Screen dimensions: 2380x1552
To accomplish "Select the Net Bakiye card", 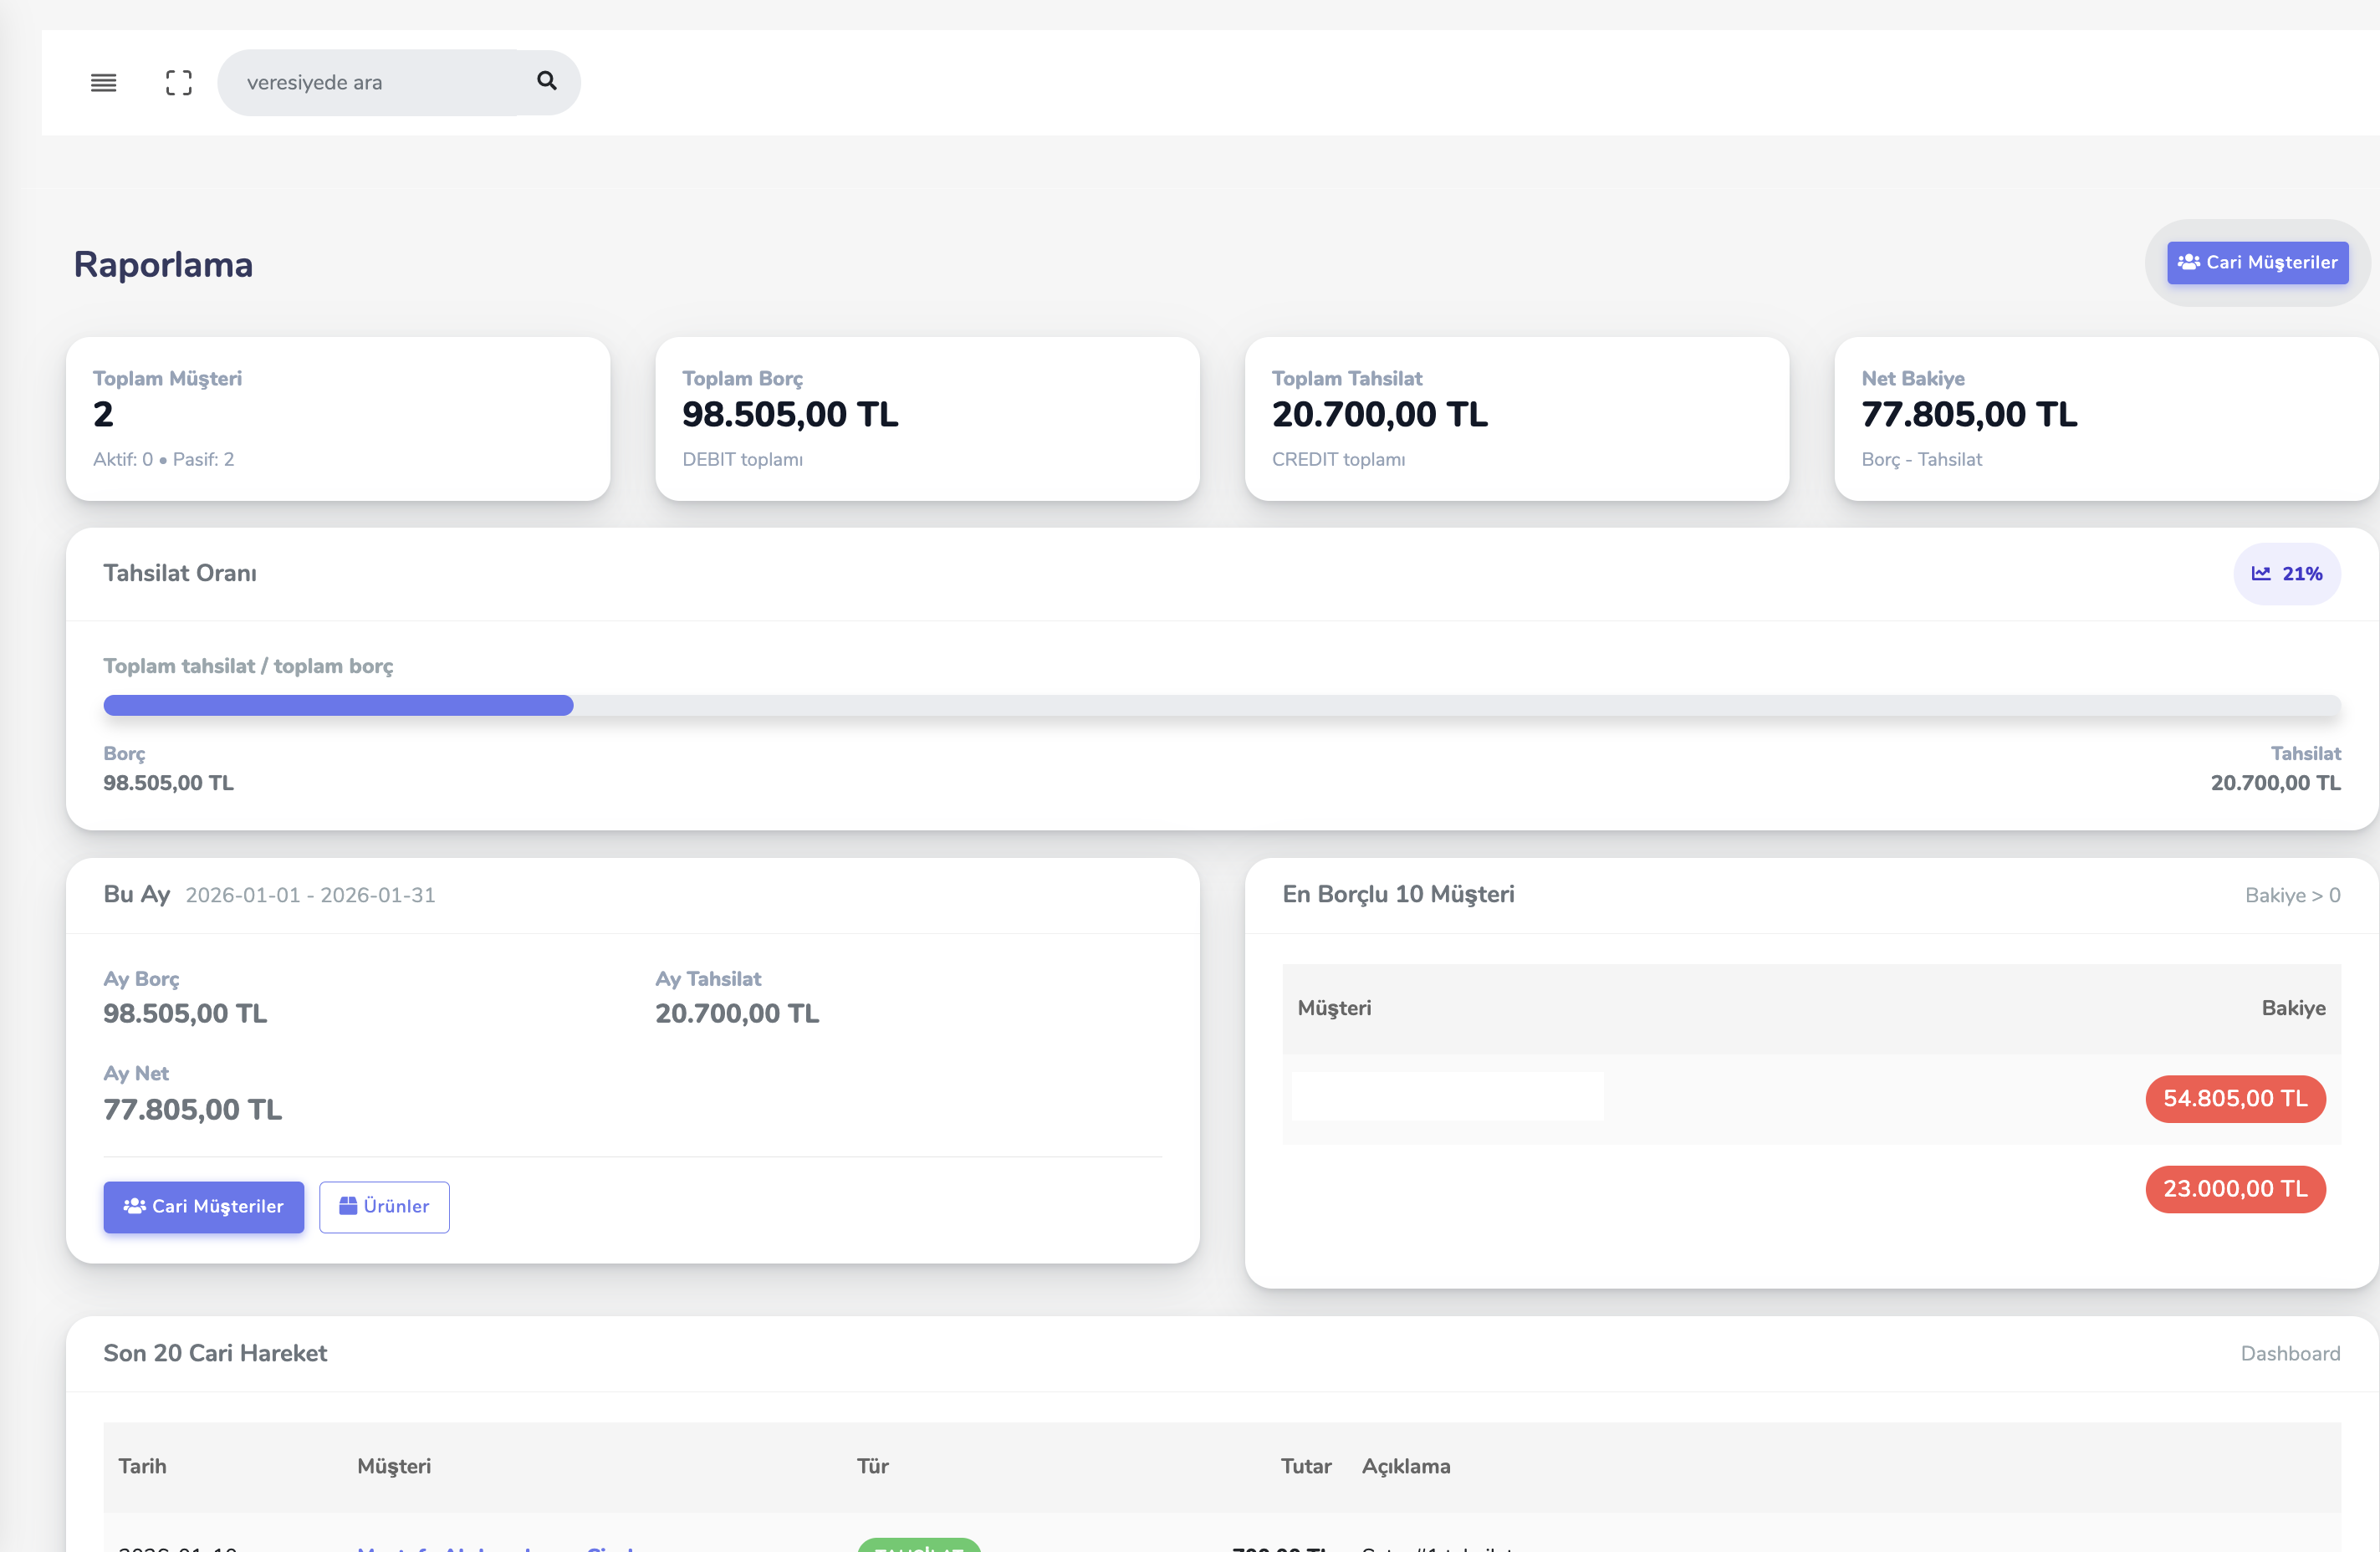I will tap(2105, 419).
